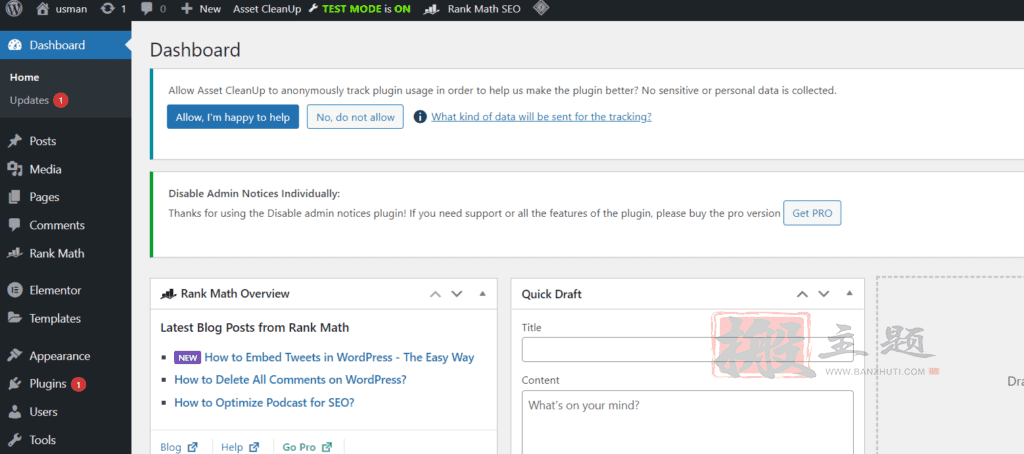The height and width of the screenshot is (454, 1024).
Task: Open How to Optimize Podcast for SEO post
Action: point(264,402)
